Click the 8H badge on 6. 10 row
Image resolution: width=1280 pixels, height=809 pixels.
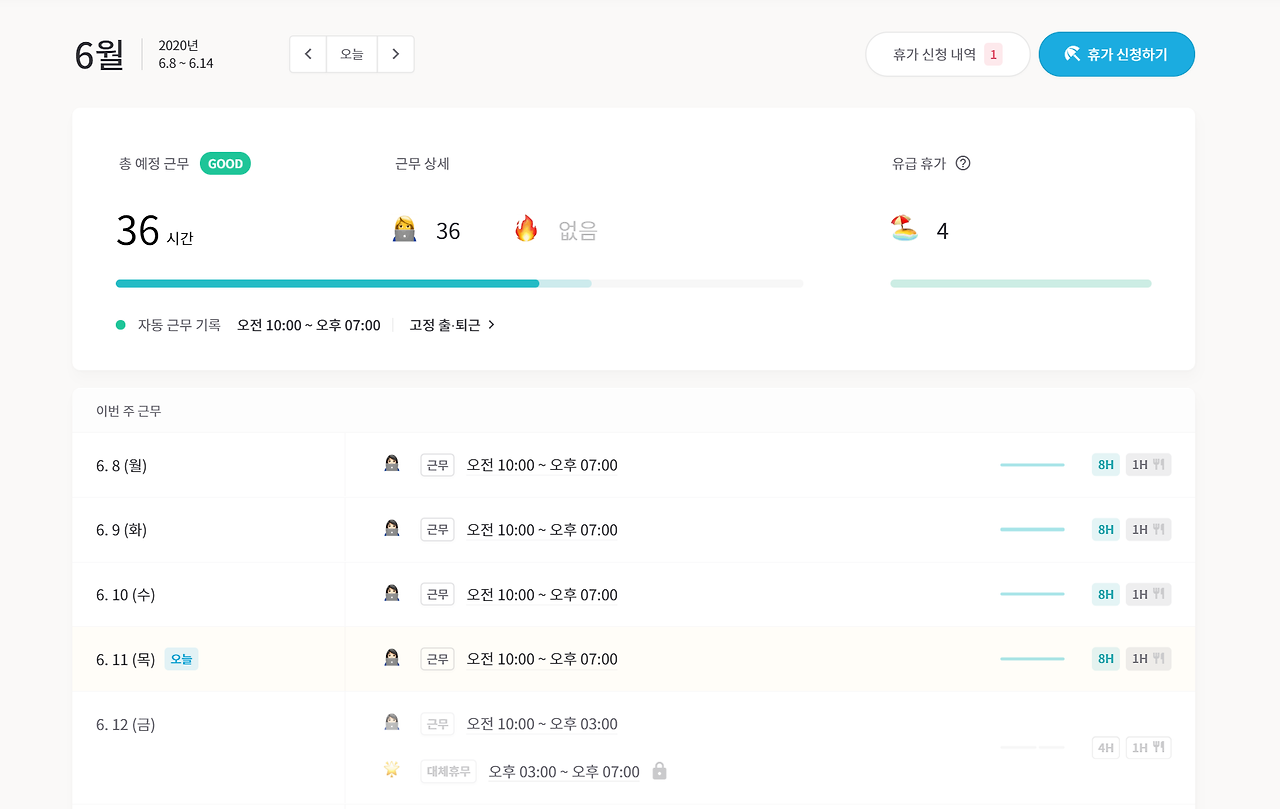(1106, 594)
